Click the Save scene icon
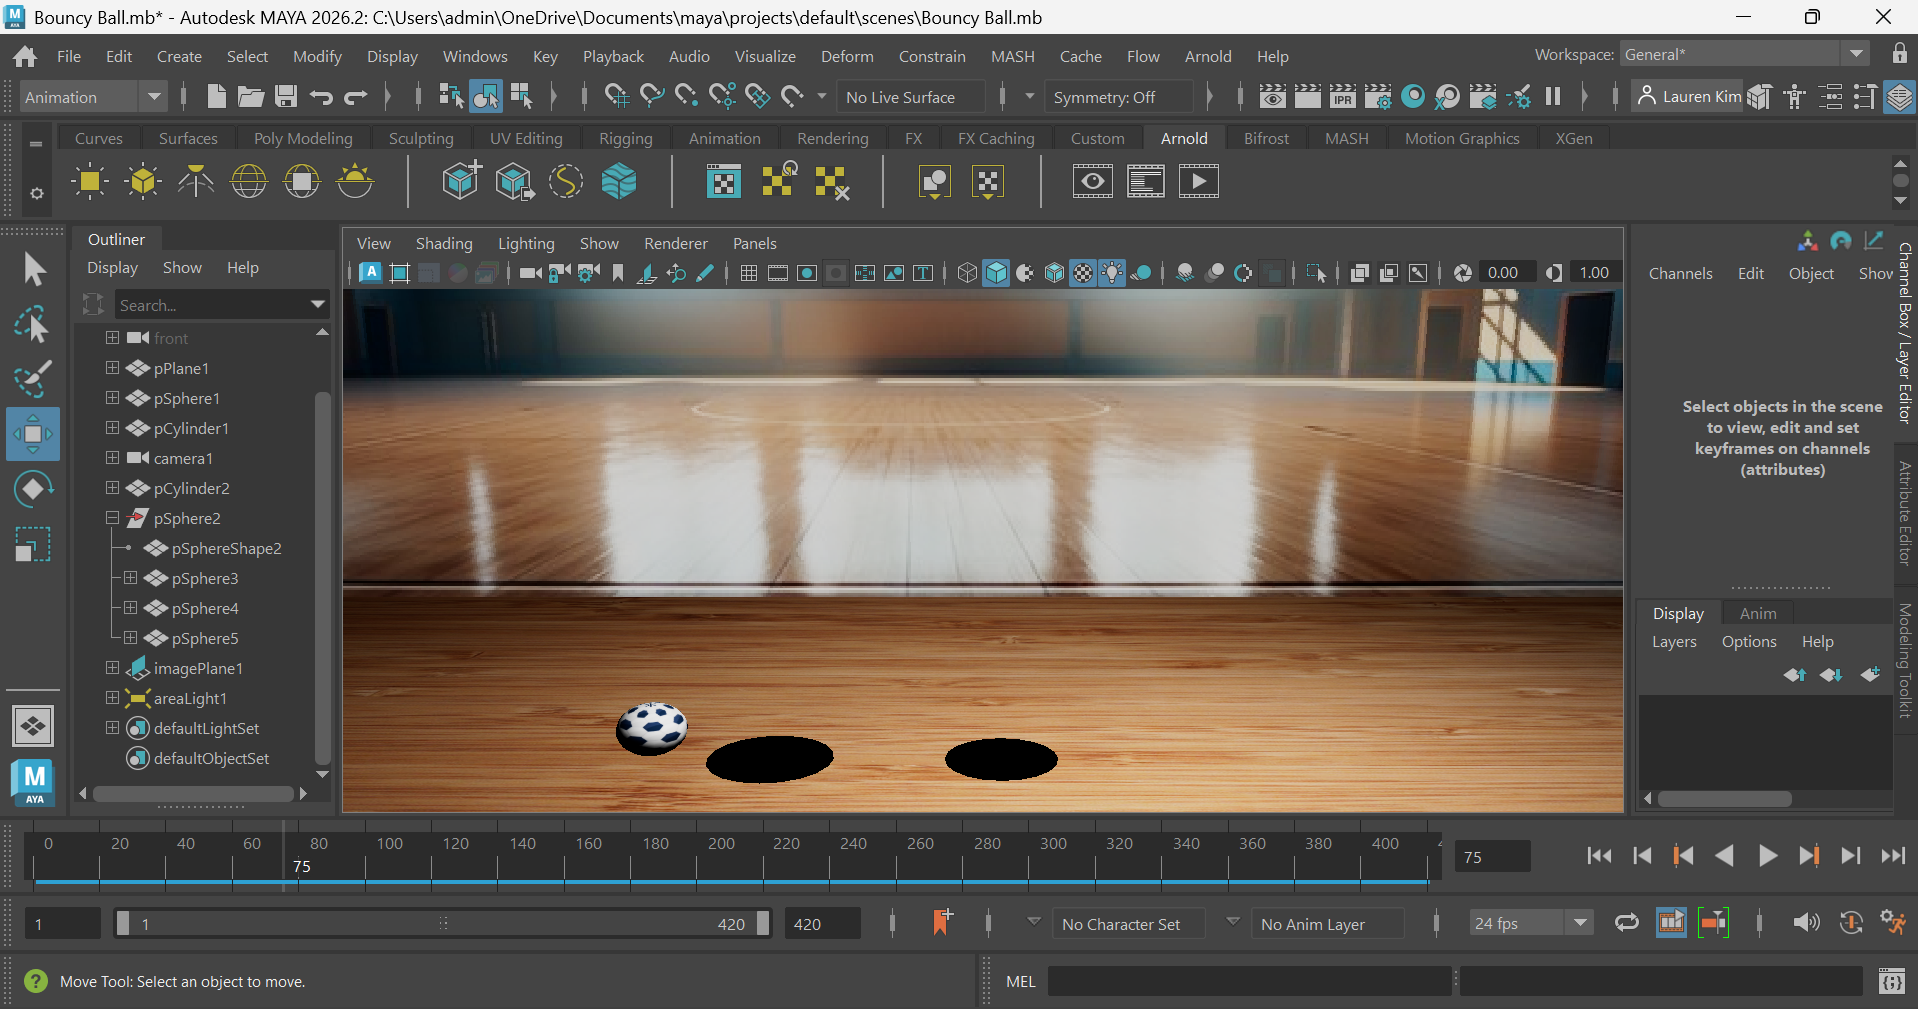Screen dimensions: 1918x1009 [x=286, y=97]
